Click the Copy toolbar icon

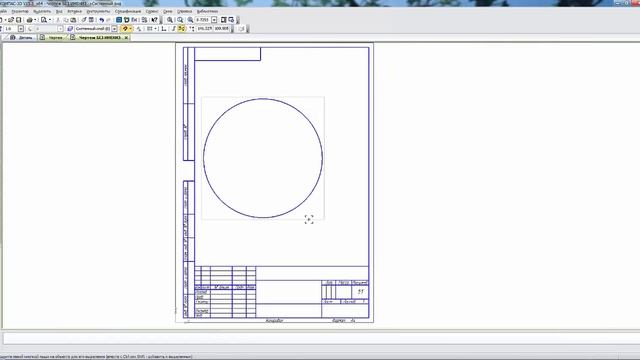[66, 20]
